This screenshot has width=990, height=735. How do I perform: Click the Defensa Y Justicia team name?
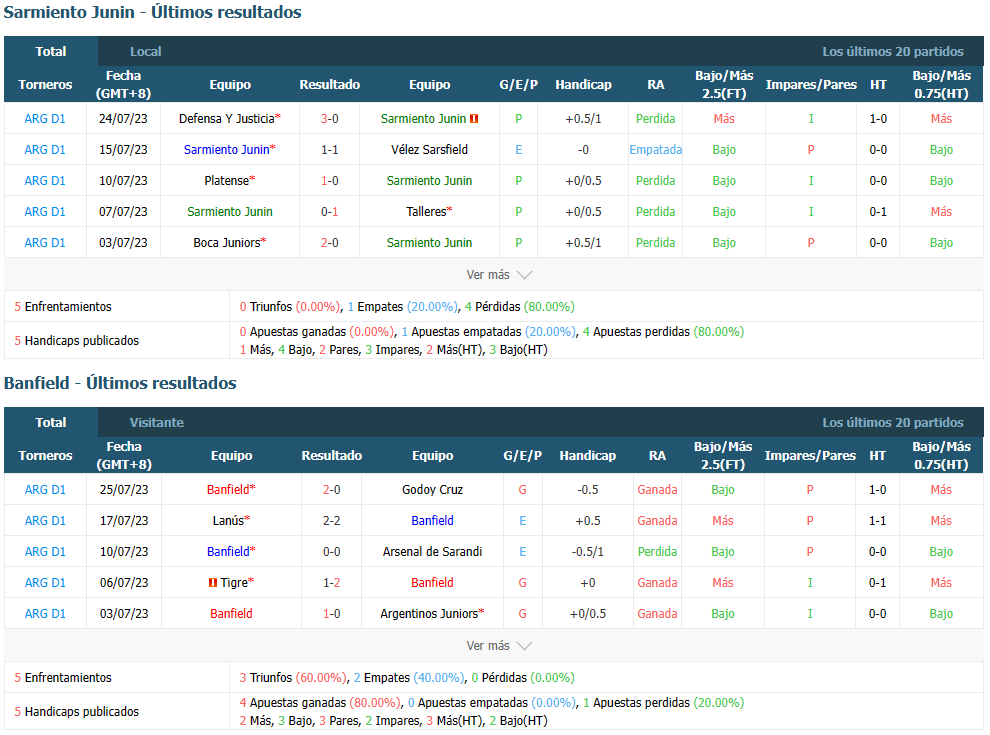[227, 119]
